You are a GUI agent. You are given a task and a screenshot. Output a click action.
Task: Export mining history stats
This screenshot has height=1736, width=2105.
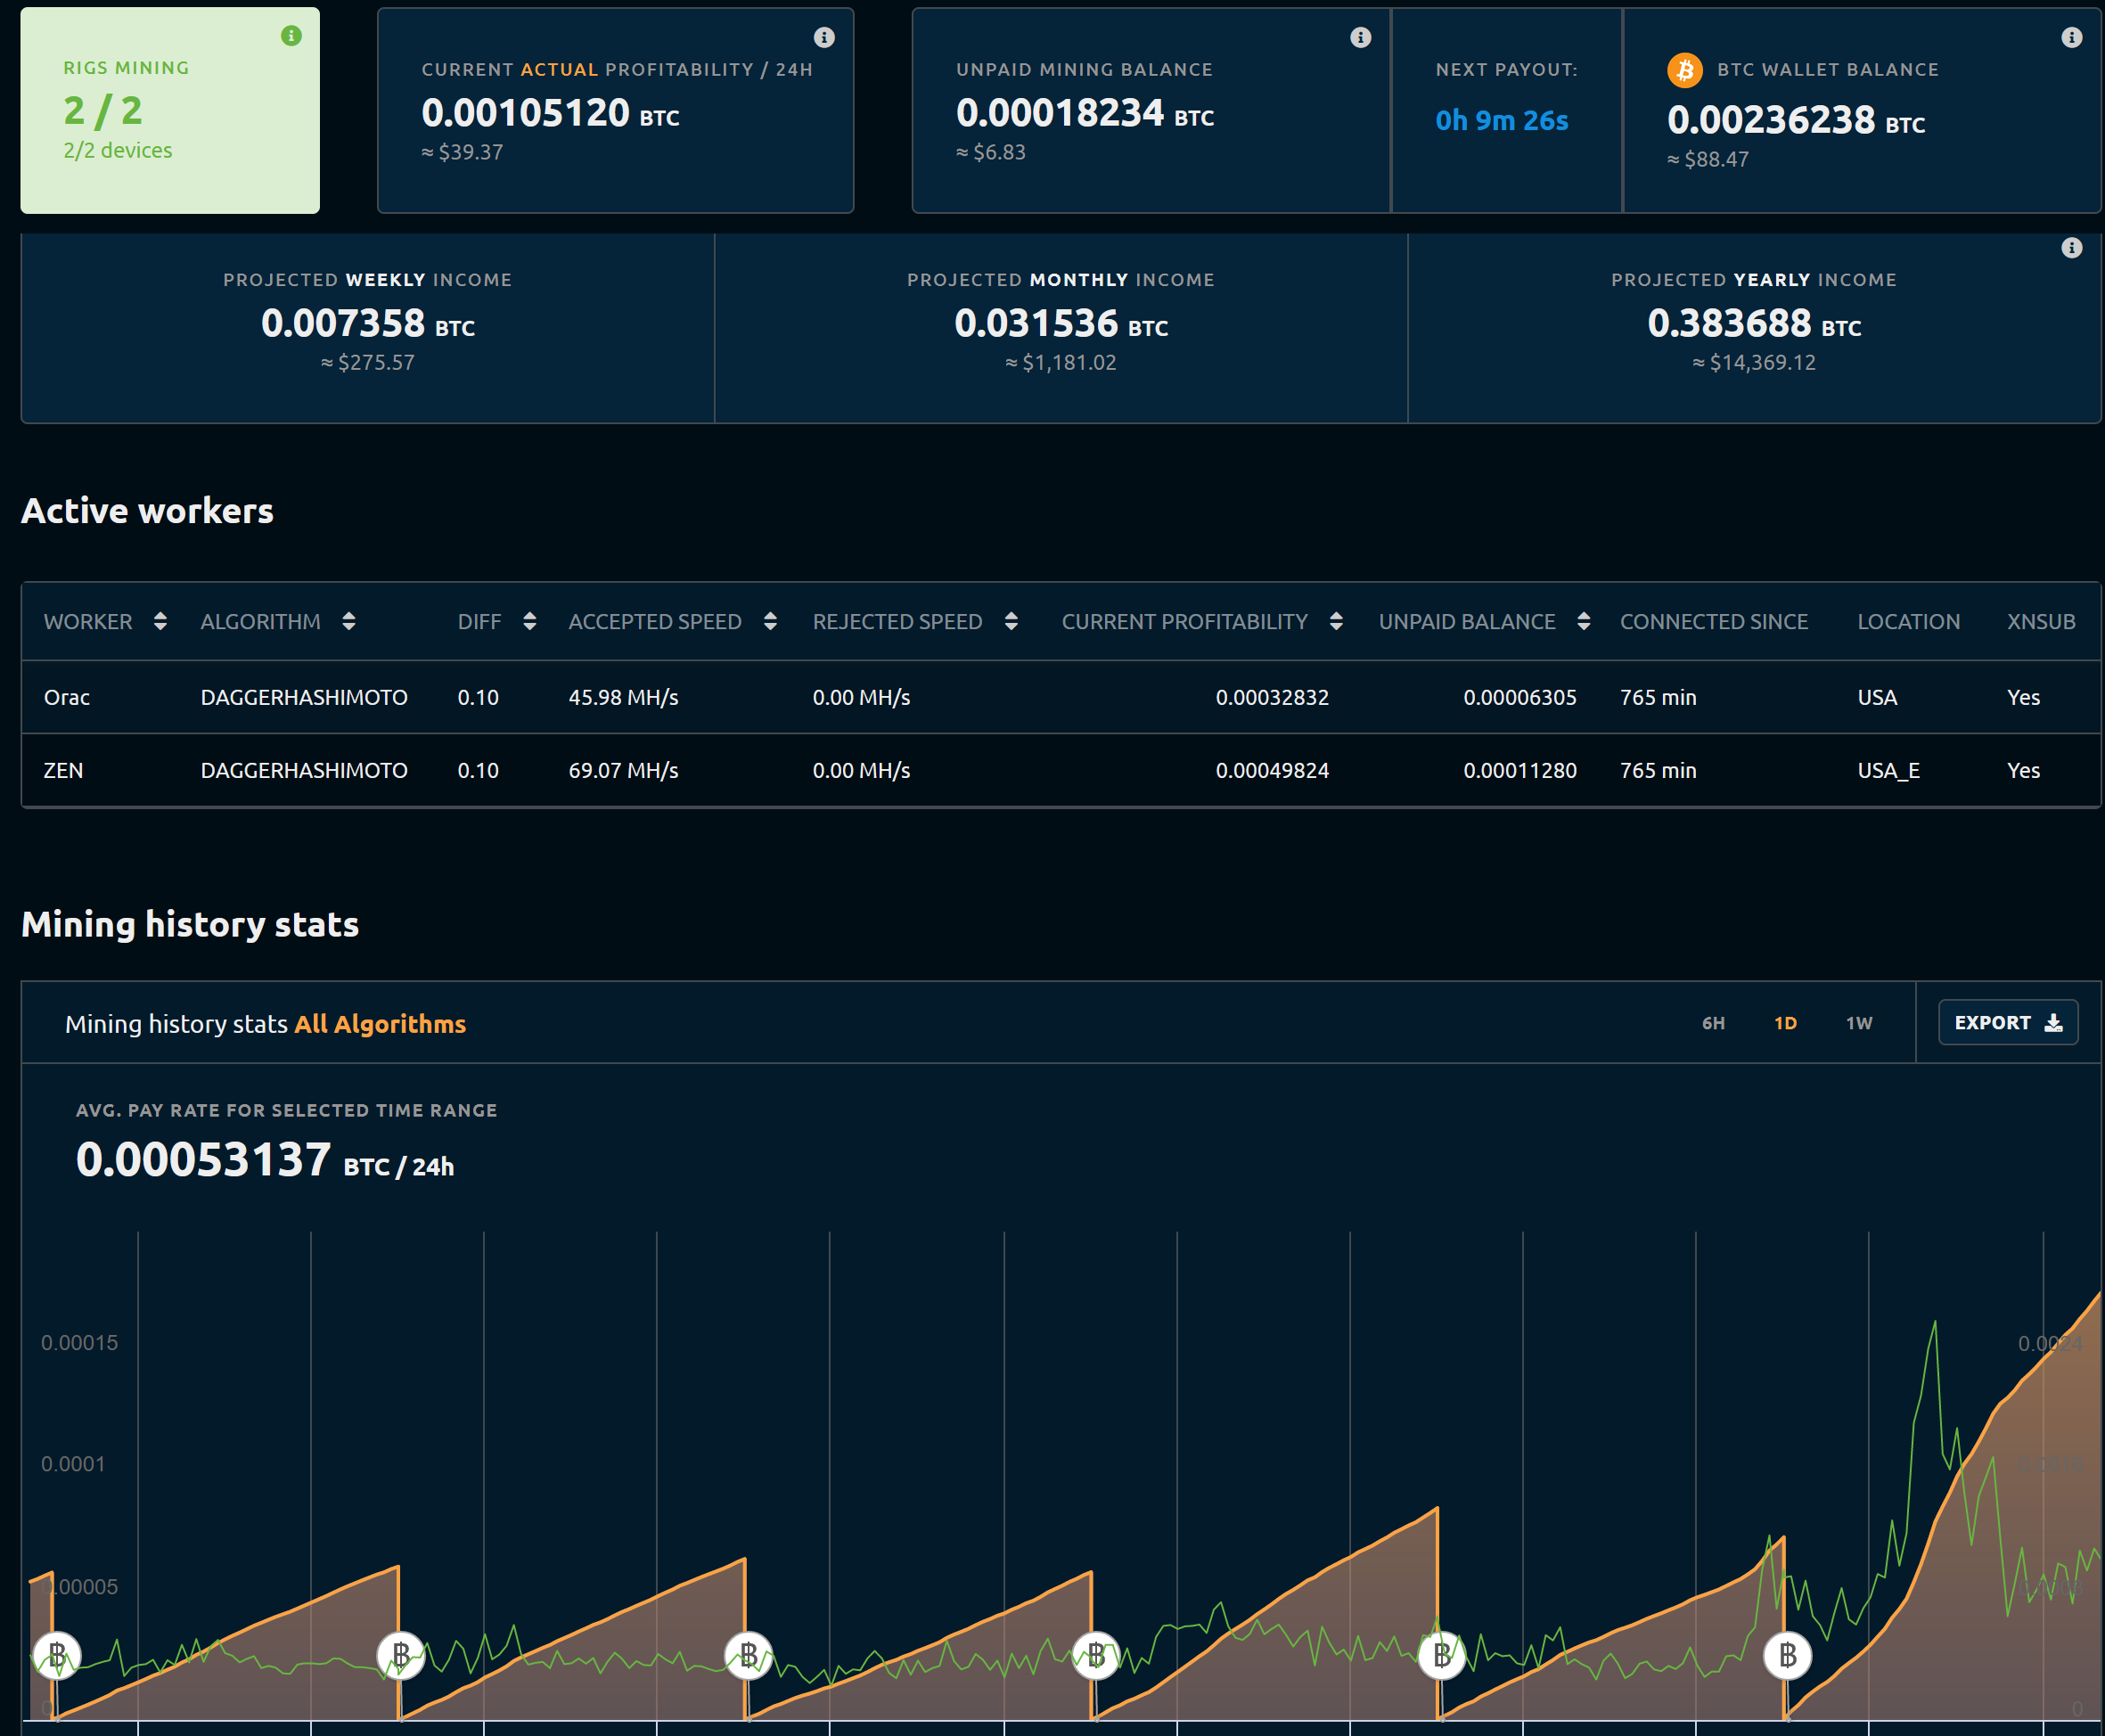pos(2007,1022)
